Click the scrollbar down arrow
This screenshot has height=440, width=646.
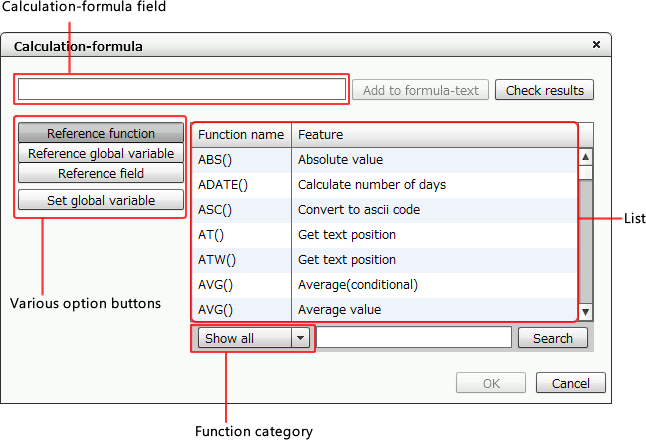click(585, 312)
